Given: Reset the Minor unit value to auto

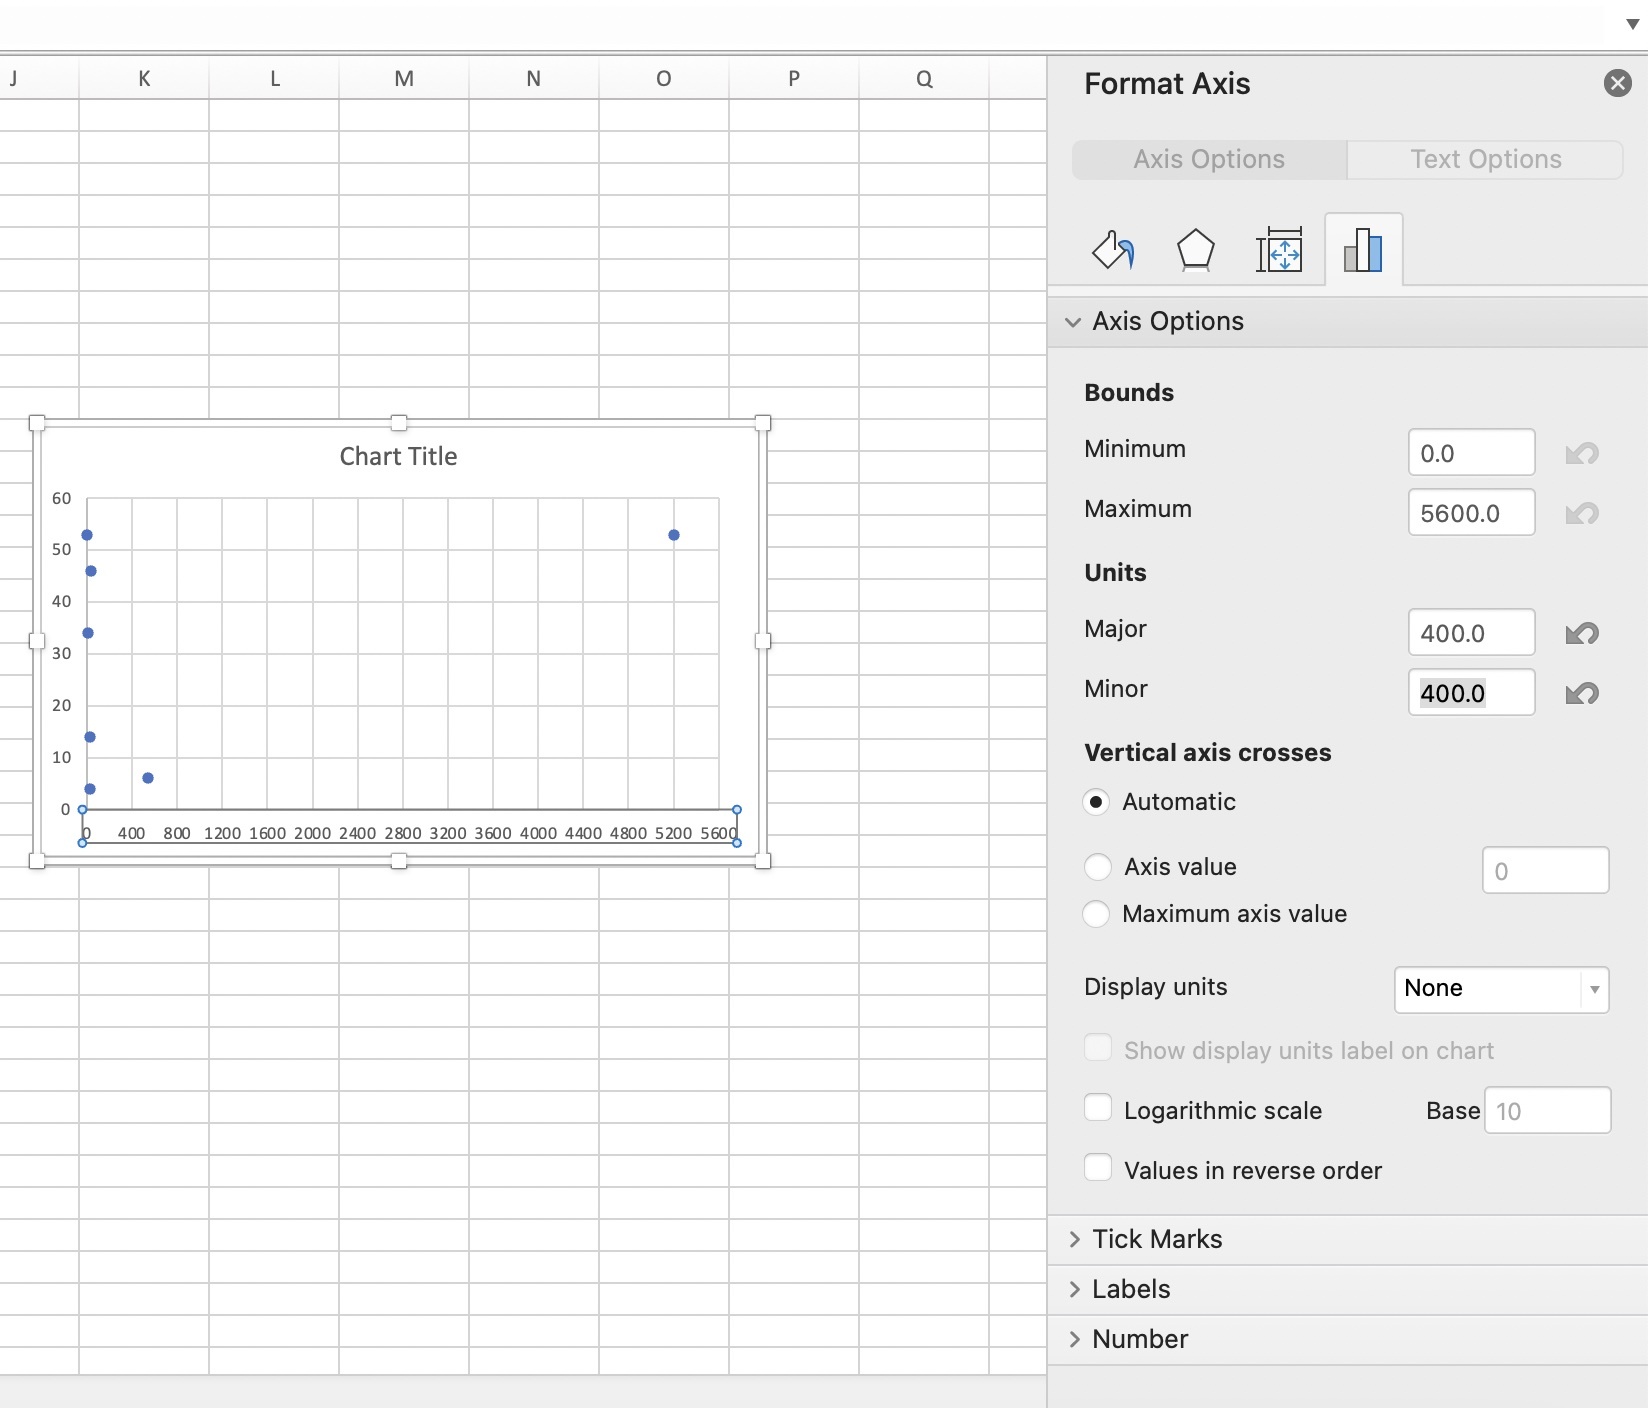Looking at the screenshot, I should (1581, 694).
